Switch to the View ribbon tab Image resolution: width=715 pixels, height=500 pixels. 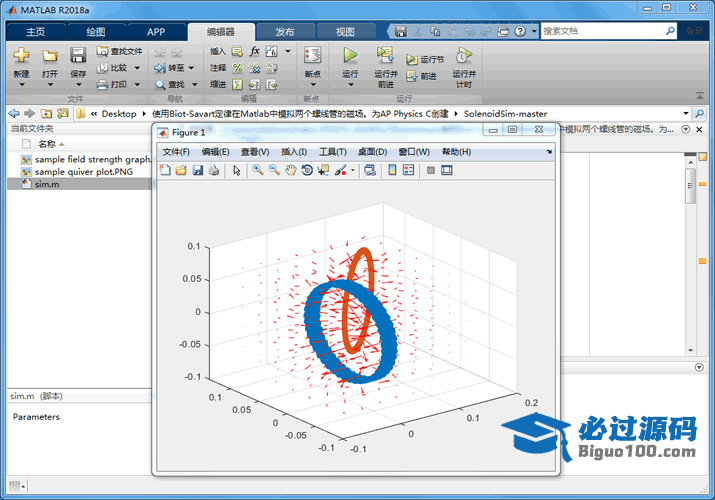point(345,31)
